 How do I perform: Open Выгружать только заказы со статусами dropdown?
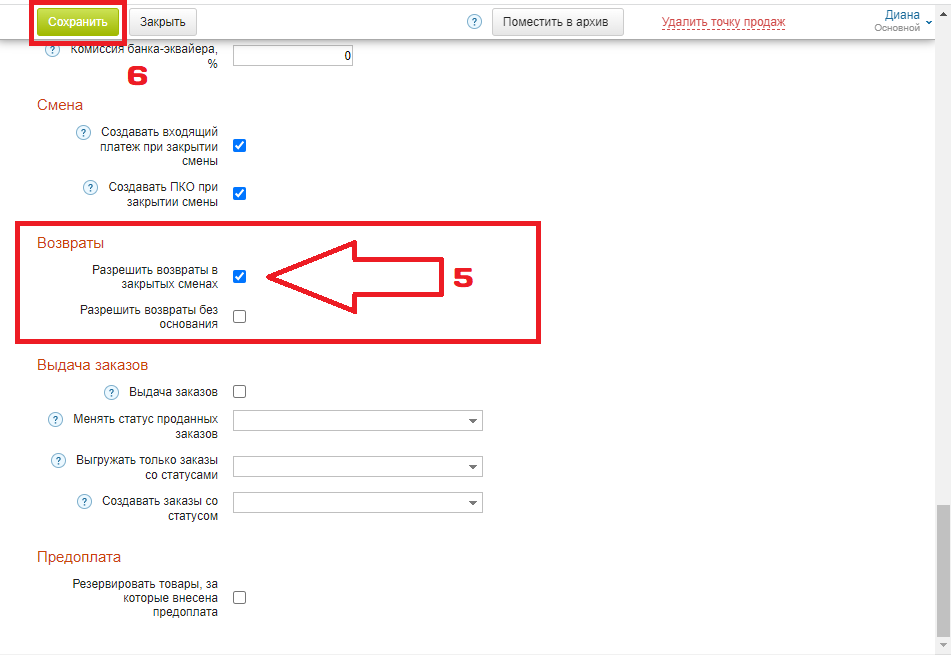[x=358, y=467]
